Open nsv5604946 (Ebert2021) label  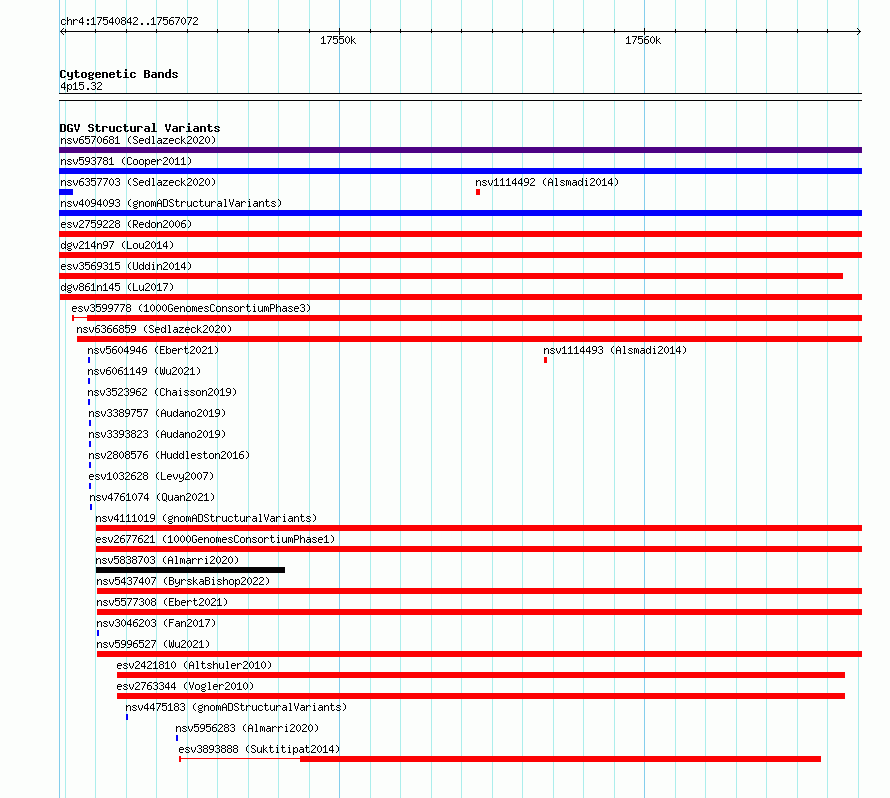(x=153, y=350)
